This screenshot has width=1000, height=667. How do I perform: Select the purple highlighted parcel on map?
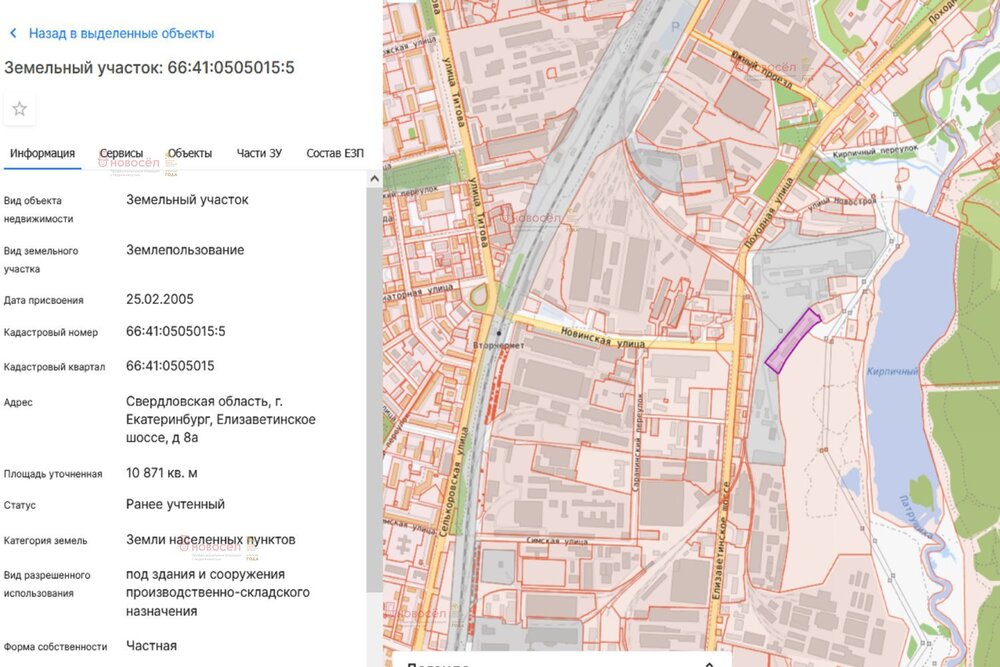point(792,340)
